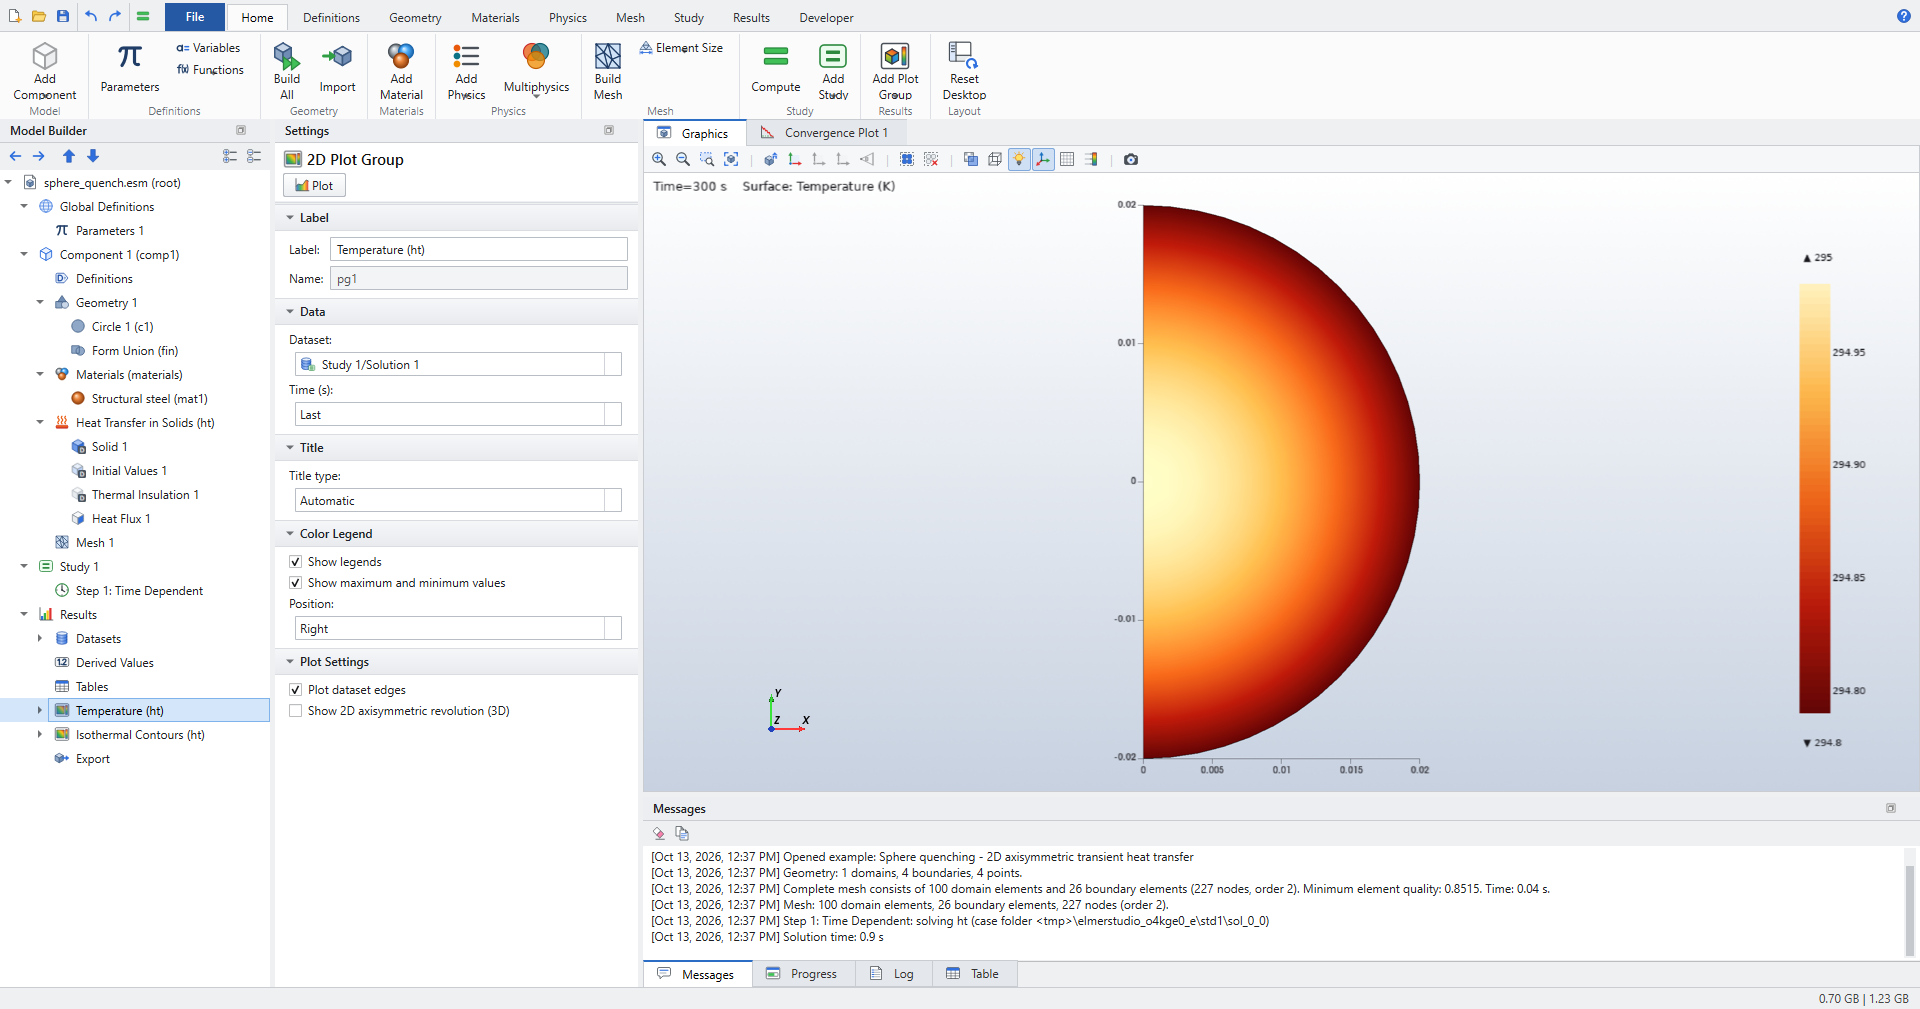
Task: Expand the Datasets tree node
Action: tap(40, 639)
